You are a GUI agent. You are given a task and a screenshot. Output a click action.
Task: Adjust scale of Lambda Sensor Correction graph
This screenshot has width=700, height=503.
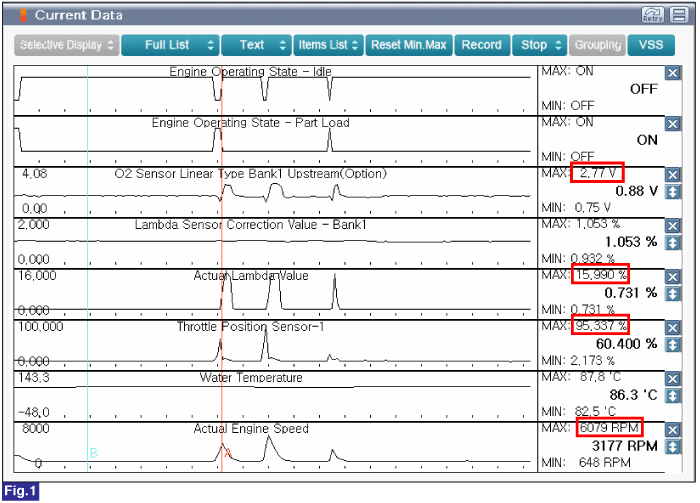[x=673, y=243]
